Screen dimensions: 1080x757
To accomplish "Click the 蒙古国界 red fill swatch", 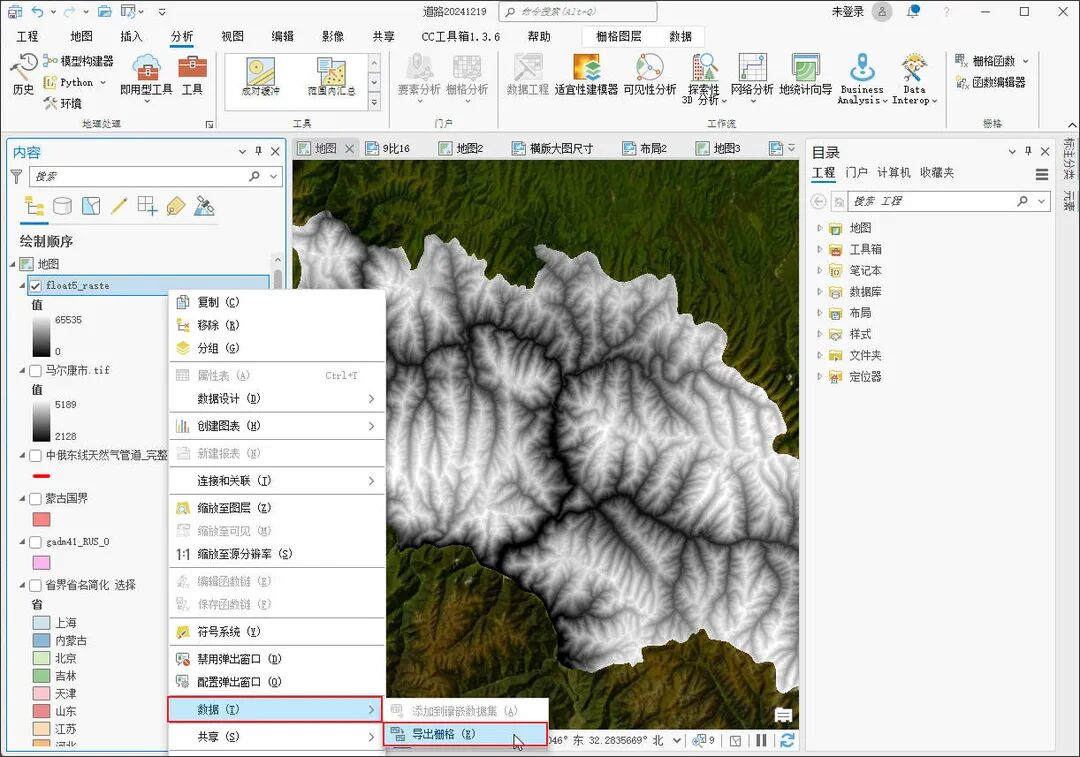I will click(41, 519).
